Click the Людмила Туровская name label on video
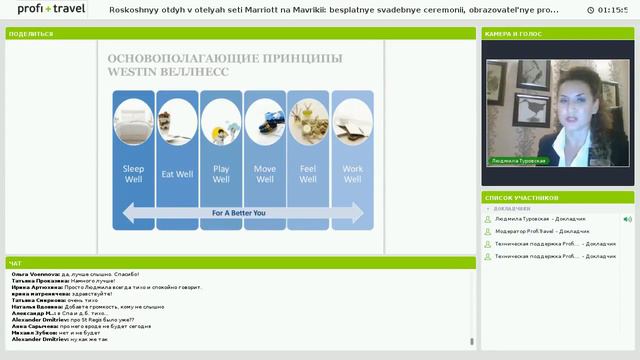Image resolution: width=640 pixels, height=360 pixels. pos(518,161)
